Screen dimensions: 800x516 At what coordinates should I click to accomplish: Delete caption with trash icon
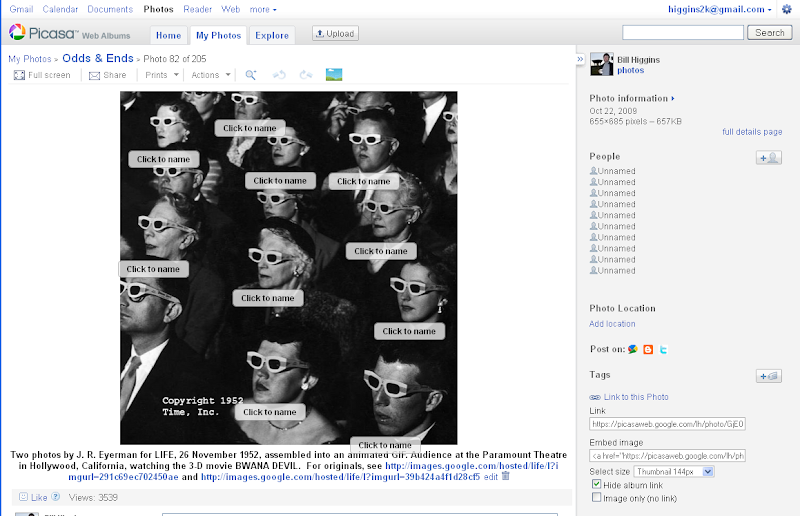click(506, 476)
